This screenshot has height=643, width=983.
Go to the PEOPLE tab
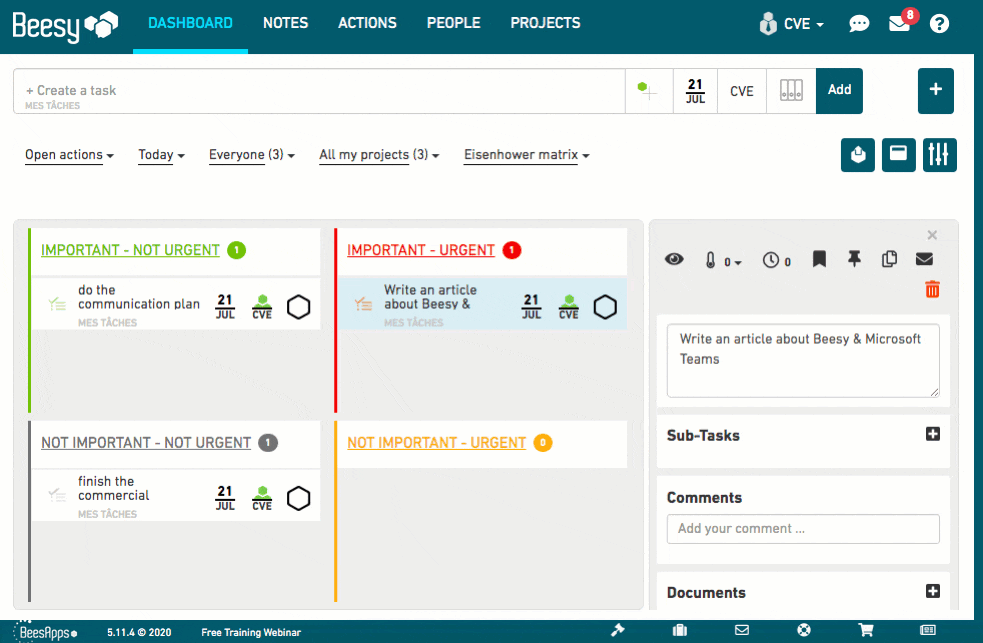[453, 23]
